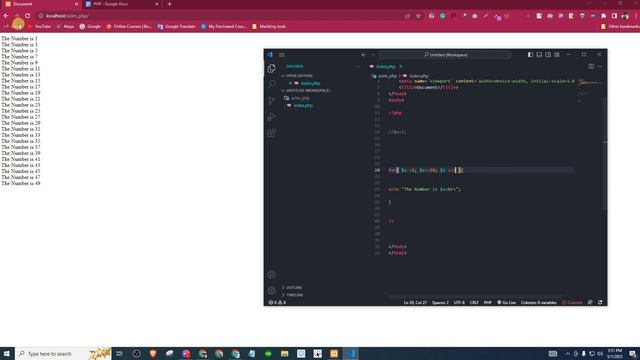Reload the localhost page

(28, 16)
